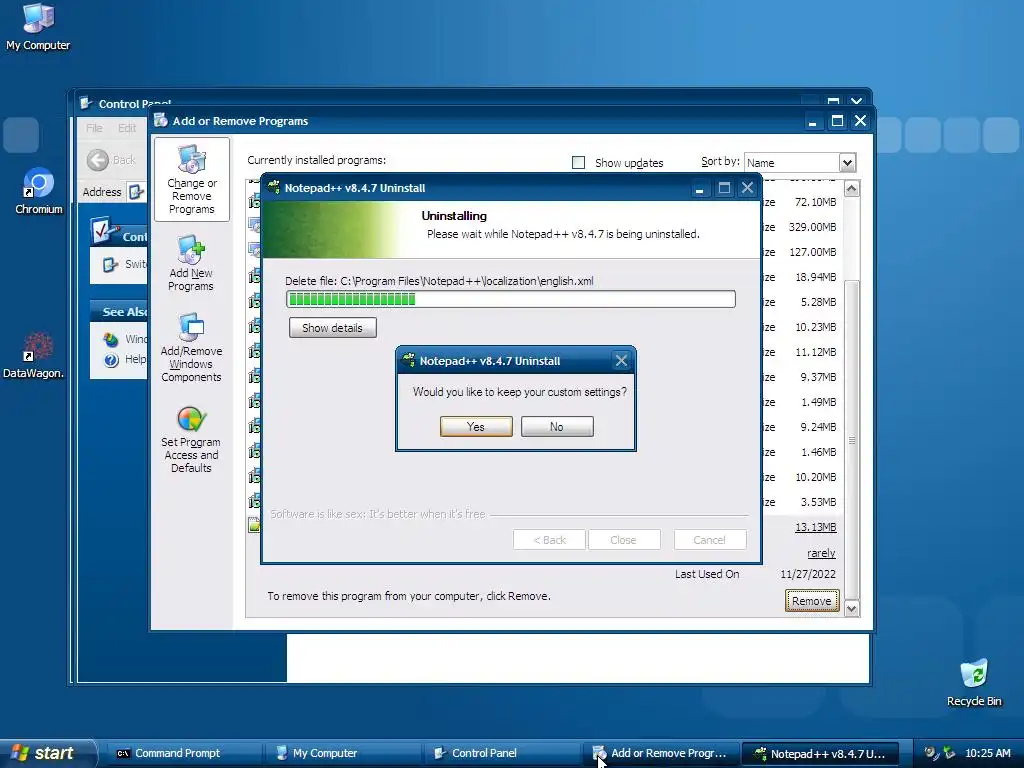Click Switch view icon in Control Panel
This screenshot has height=768, width=1024.
pyautogui.click(x=110, y=264)
